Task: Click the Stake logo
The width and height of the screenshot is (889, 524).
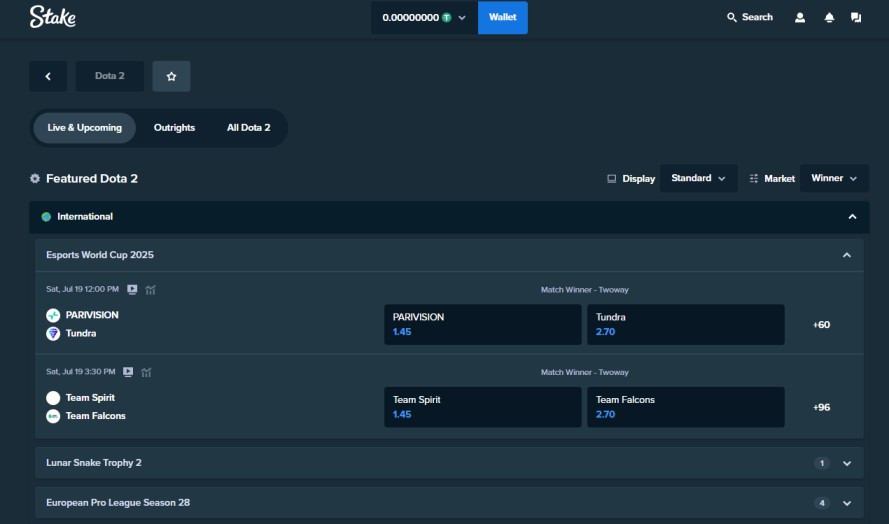Action: (53, 17)
